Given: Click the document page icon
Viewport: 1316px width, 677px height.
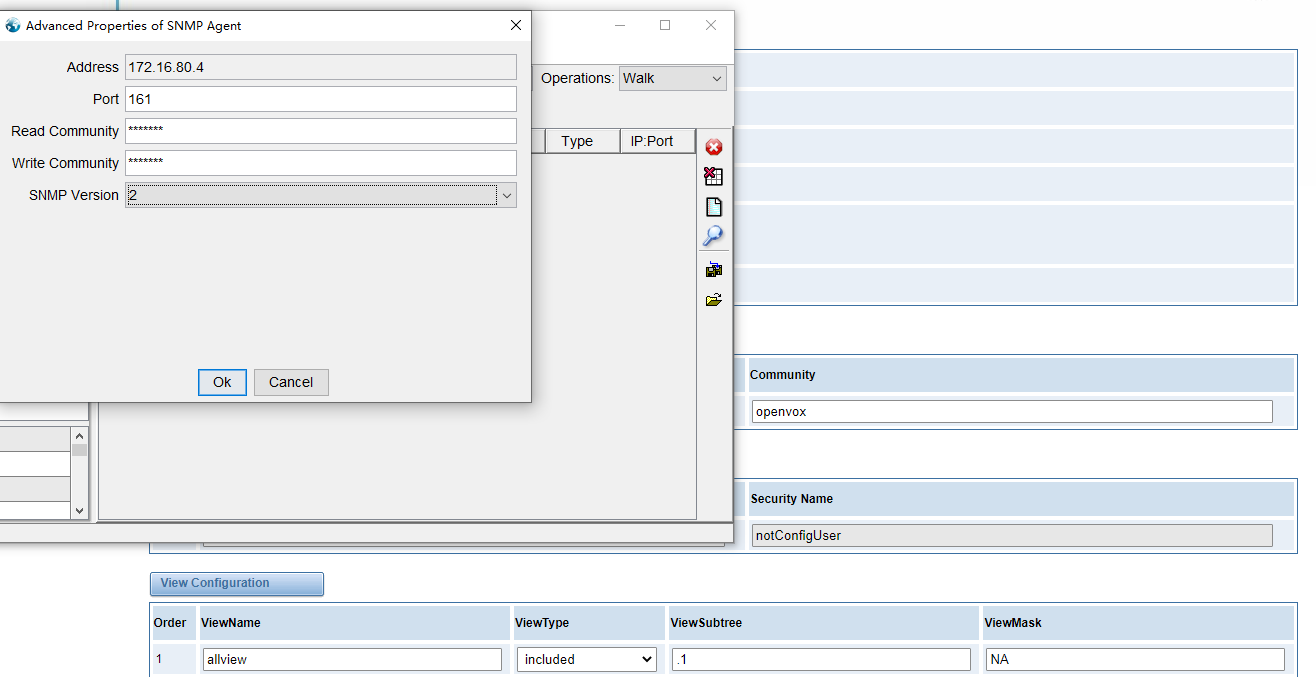Looking at the screenshot, I should click(714, 207).
